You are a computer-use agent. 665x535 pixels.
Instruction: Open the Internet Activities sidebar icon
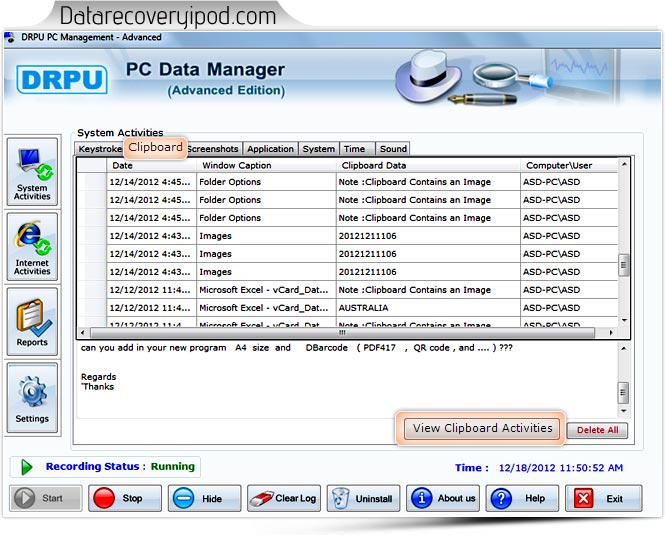pyautogui.click(x=32, y=247)
